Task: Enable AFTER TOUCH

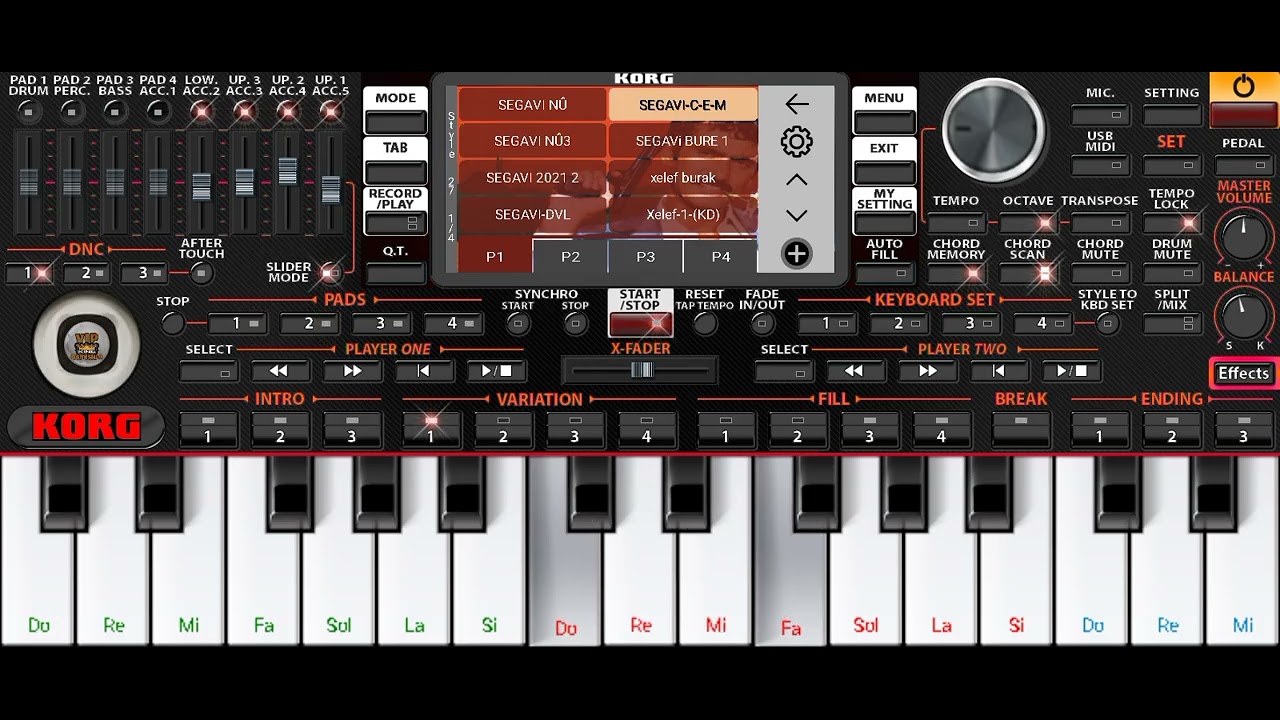Action: click(202, 273)
